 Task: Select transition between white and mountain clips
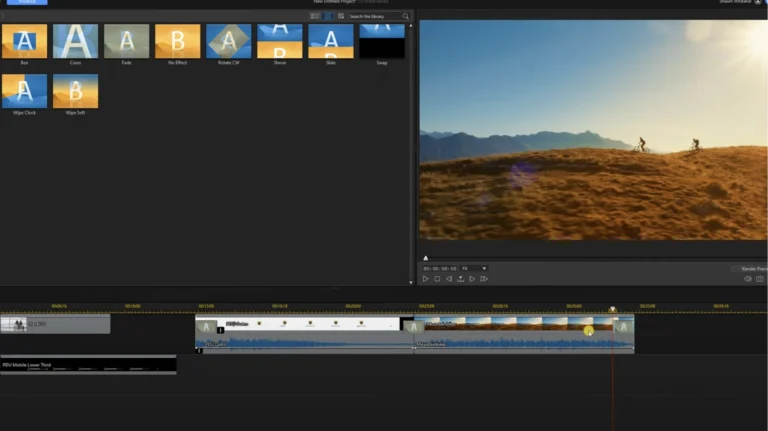pyautogui.click(x=414, y=327)
